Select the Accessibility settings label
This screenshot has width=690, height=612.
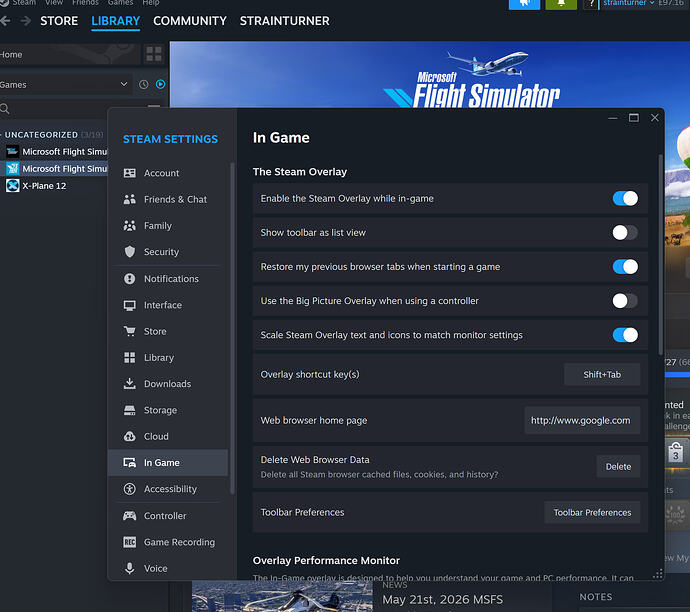(170, 489)
